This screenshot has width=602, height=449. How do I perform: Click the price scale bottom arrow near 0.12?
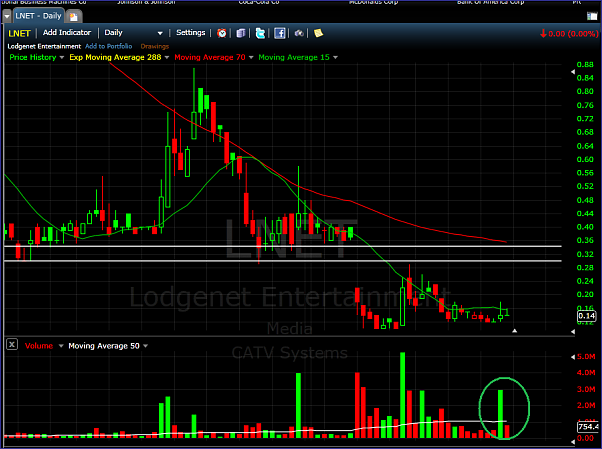click(573, 331)
